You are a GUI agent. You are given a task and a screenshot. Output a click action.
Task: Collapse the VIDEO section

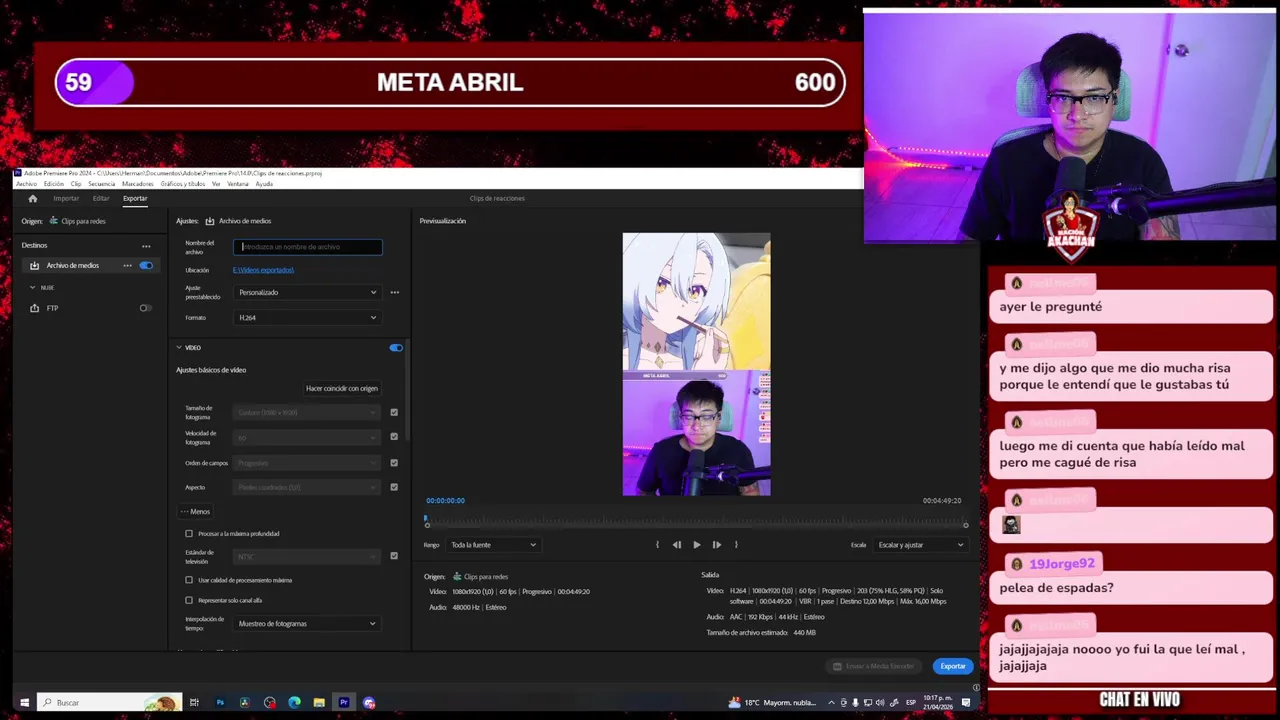tap(179, 348)
